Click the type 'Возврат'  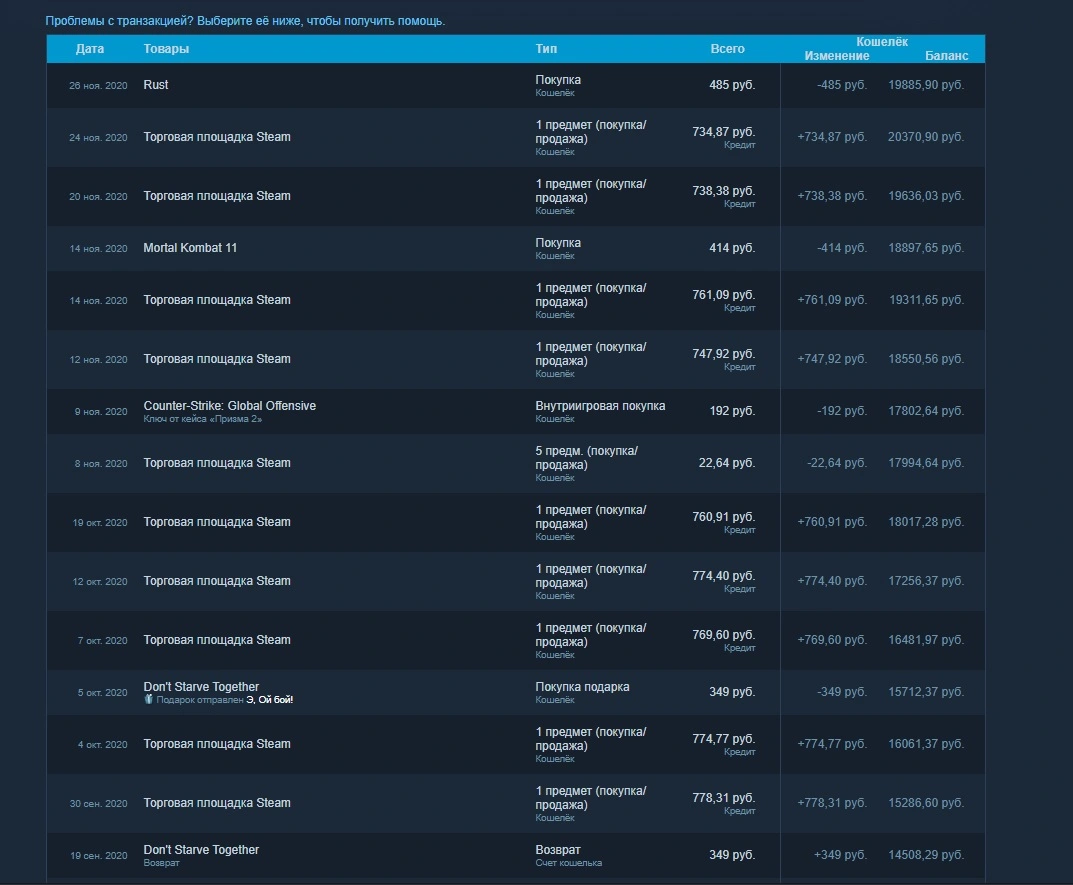coord(558,849)
